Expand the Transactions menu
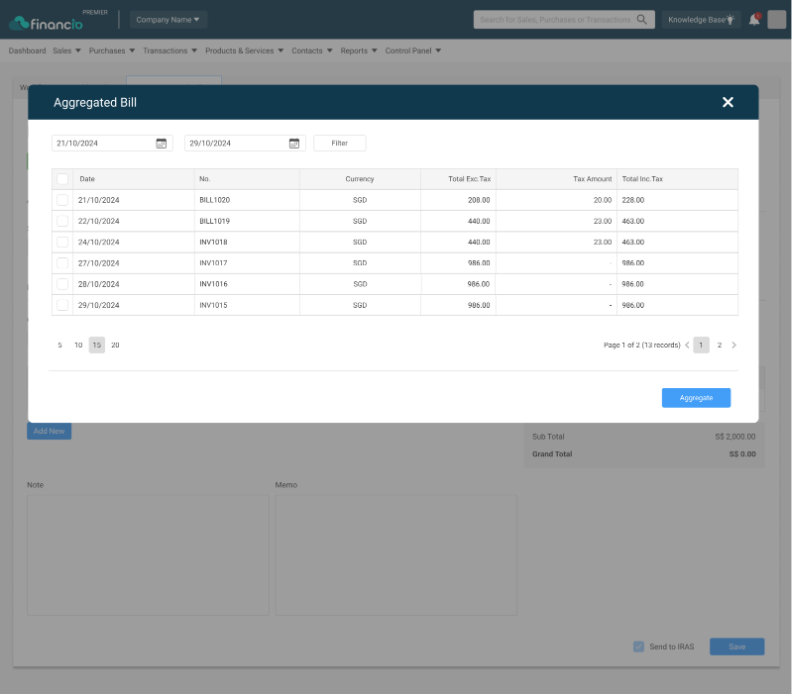 click(170, 51)
